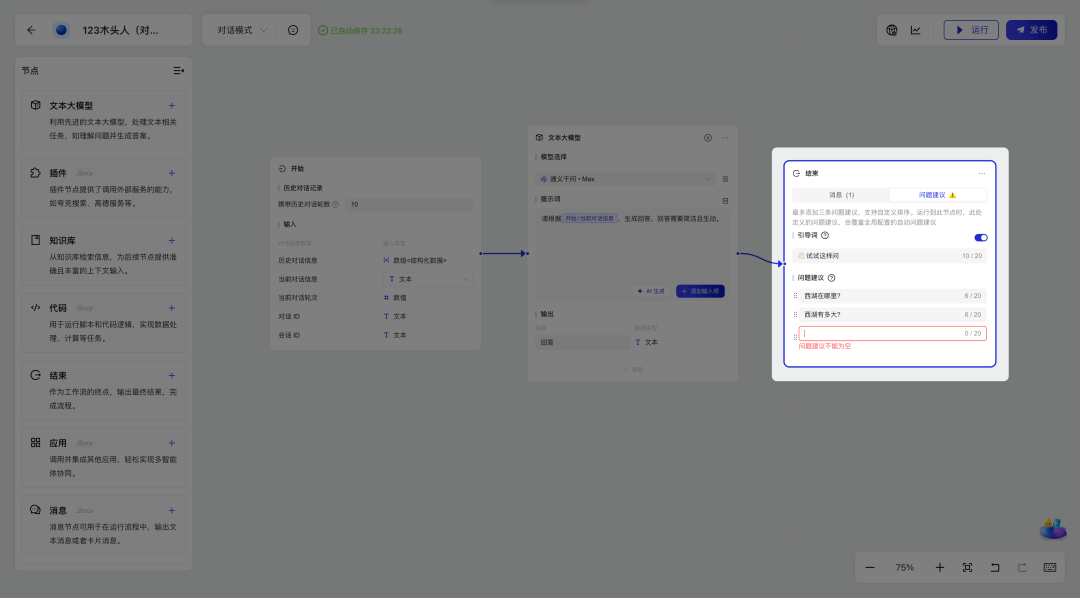Fit canvas to view icon
This screenshot has height=598, width=1080.
[x=967, y=568]
